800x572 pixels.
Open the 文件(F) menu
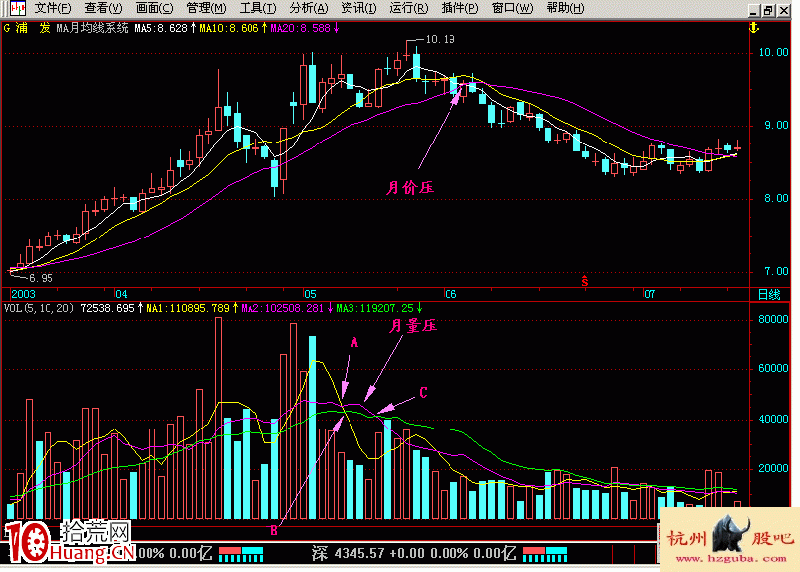(52, 8)
